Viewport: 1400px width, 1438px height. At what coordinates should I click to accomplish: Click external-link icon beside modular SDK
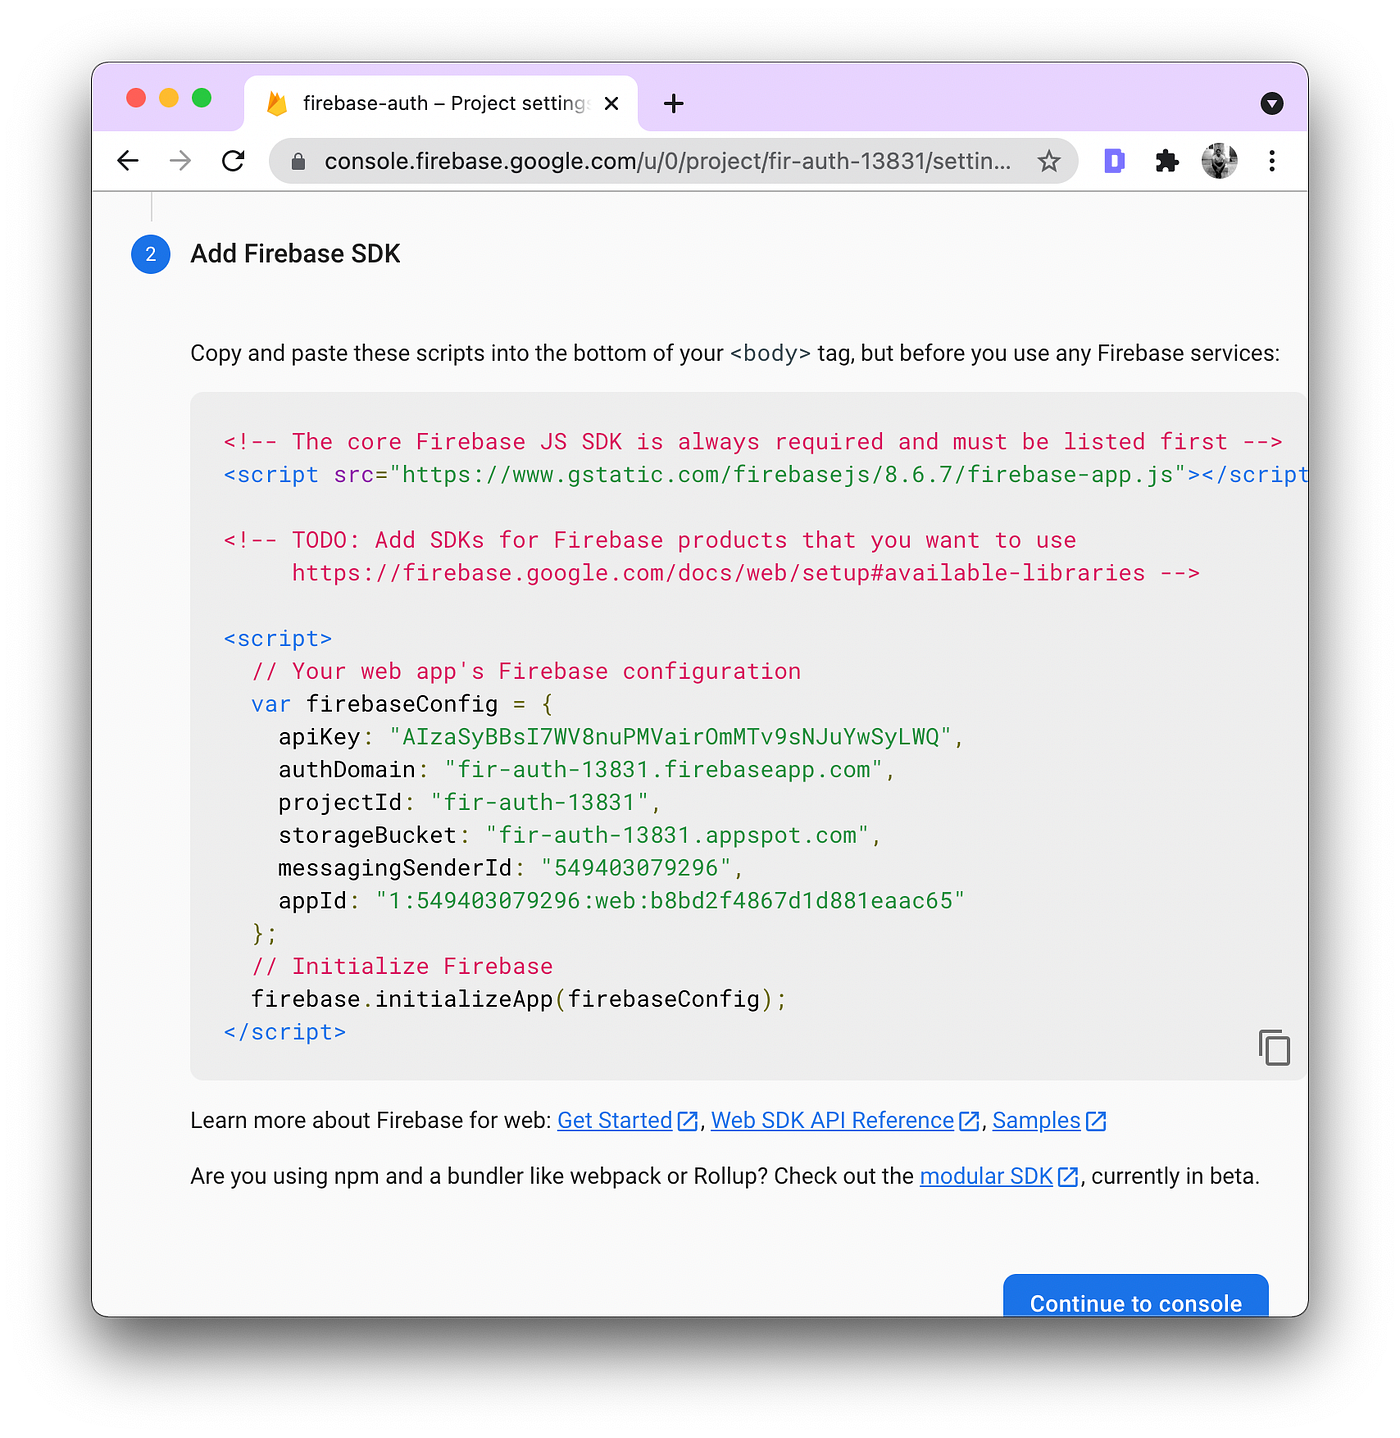[x=1068, y=1177]
